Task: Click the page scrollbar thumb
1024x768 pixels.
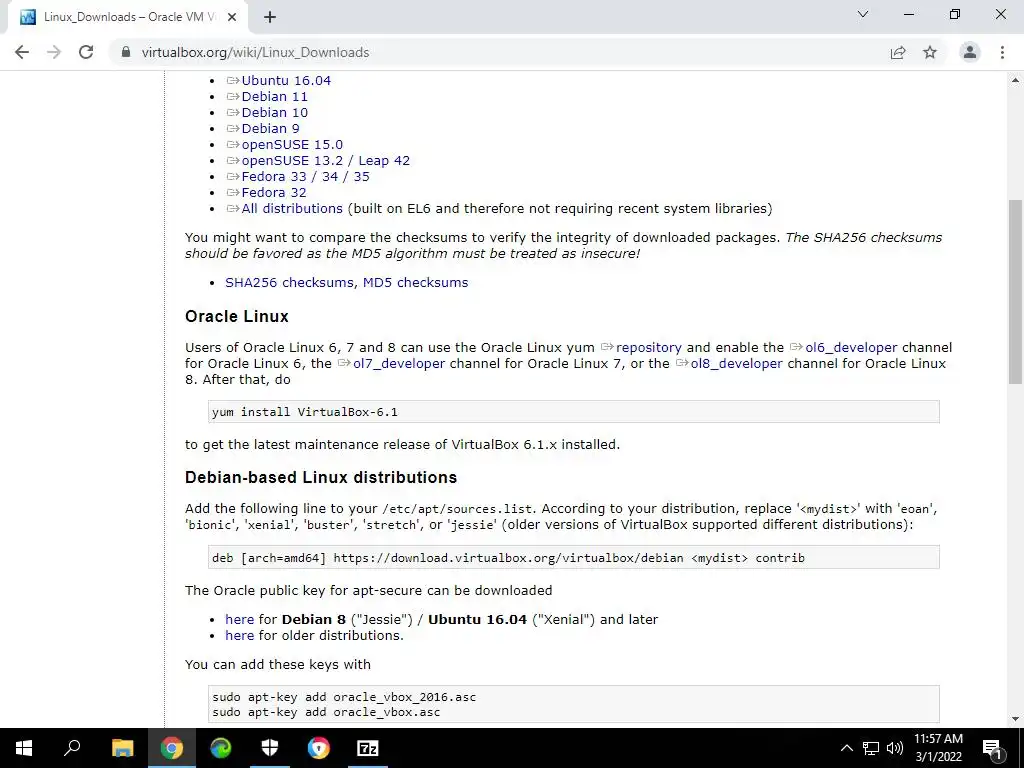Action: click(1015, 291)
